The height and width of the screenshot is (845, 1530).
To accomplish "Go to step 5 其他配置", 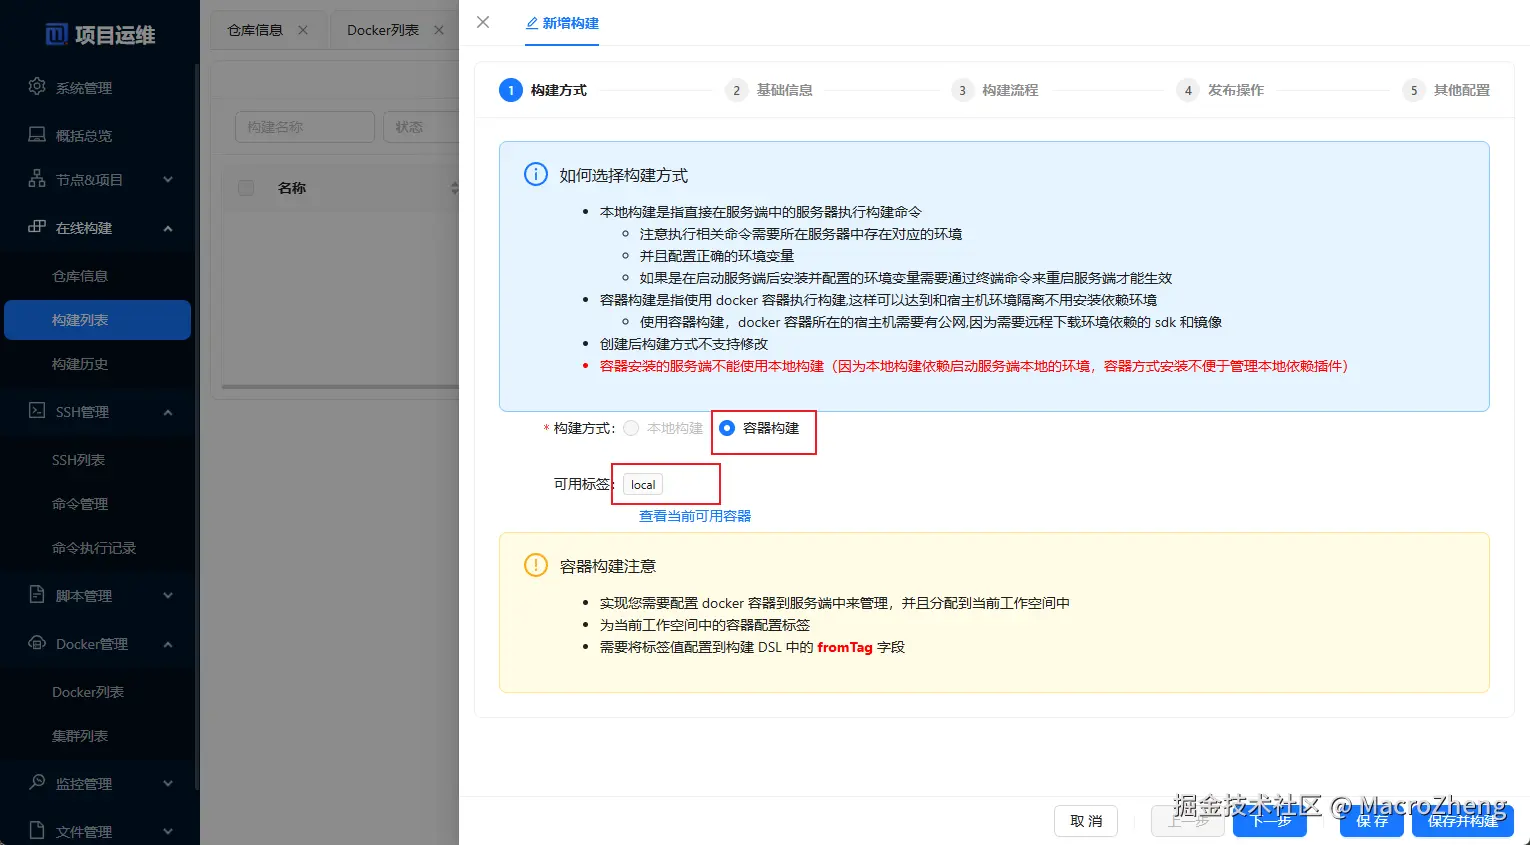I will tap(1446, 90).
